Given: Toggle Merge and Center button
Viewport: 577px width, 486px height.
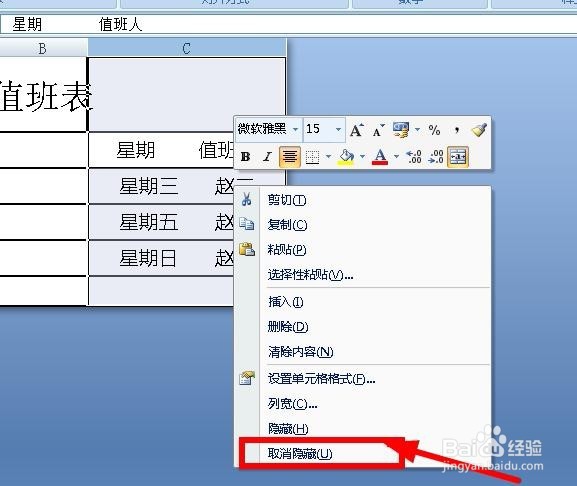Looking at the screenshot, I should click(457, 157).
